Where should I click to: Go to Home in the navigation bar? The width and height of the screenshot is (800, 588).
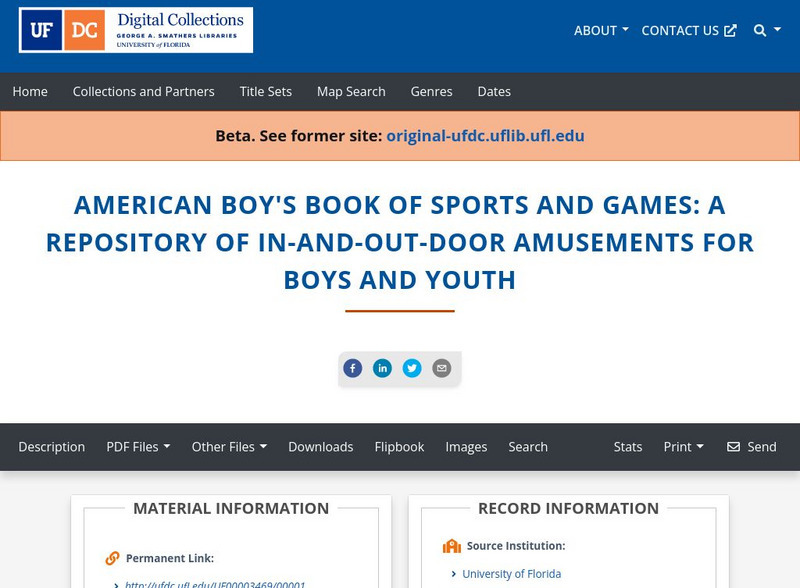(x=30, y=91)
